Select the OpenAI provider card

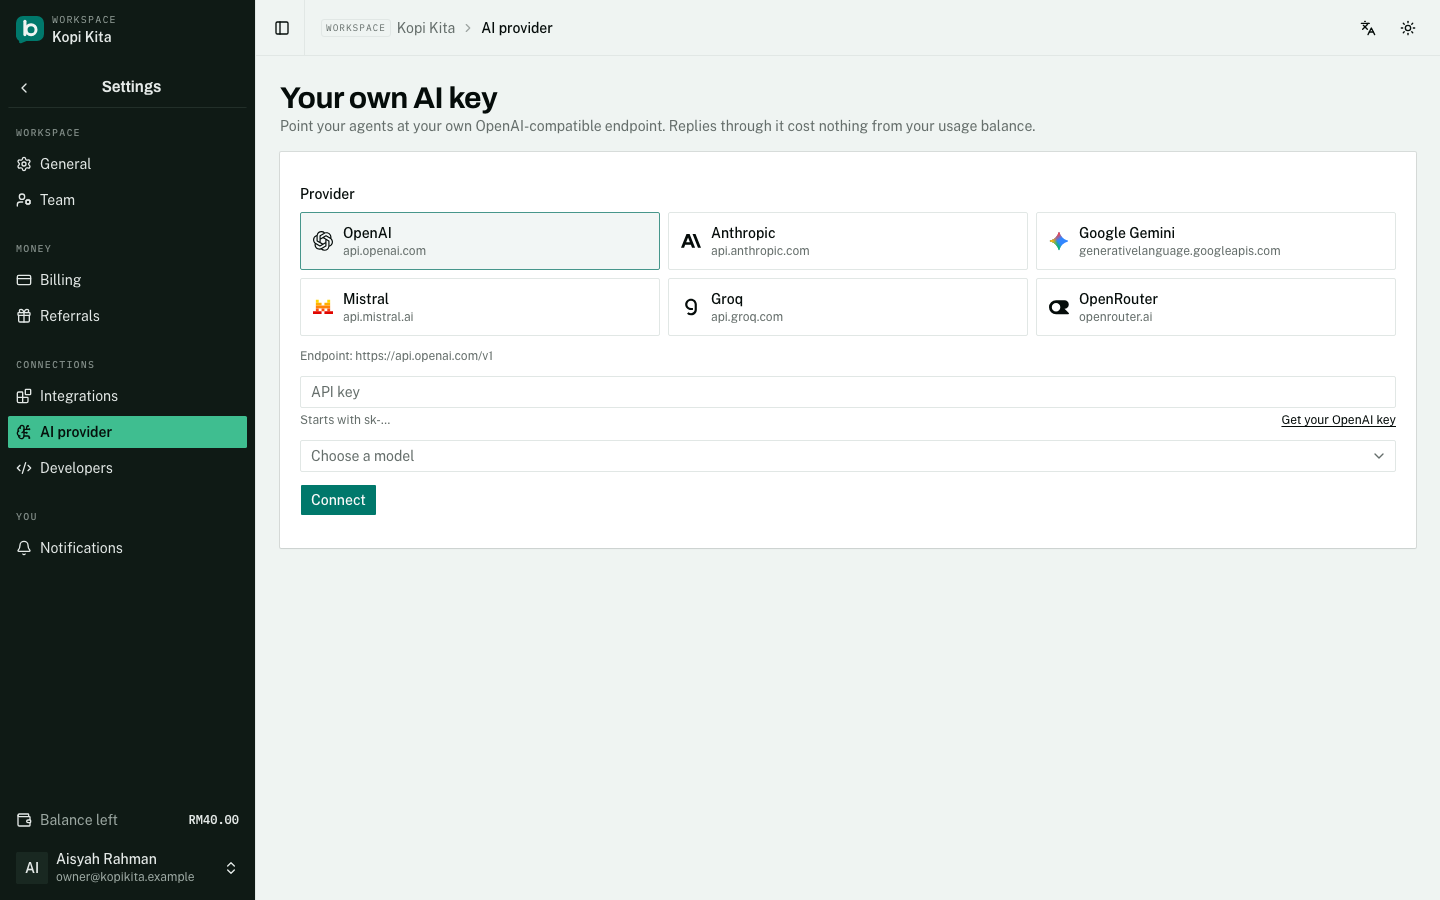tap(480, 241)
